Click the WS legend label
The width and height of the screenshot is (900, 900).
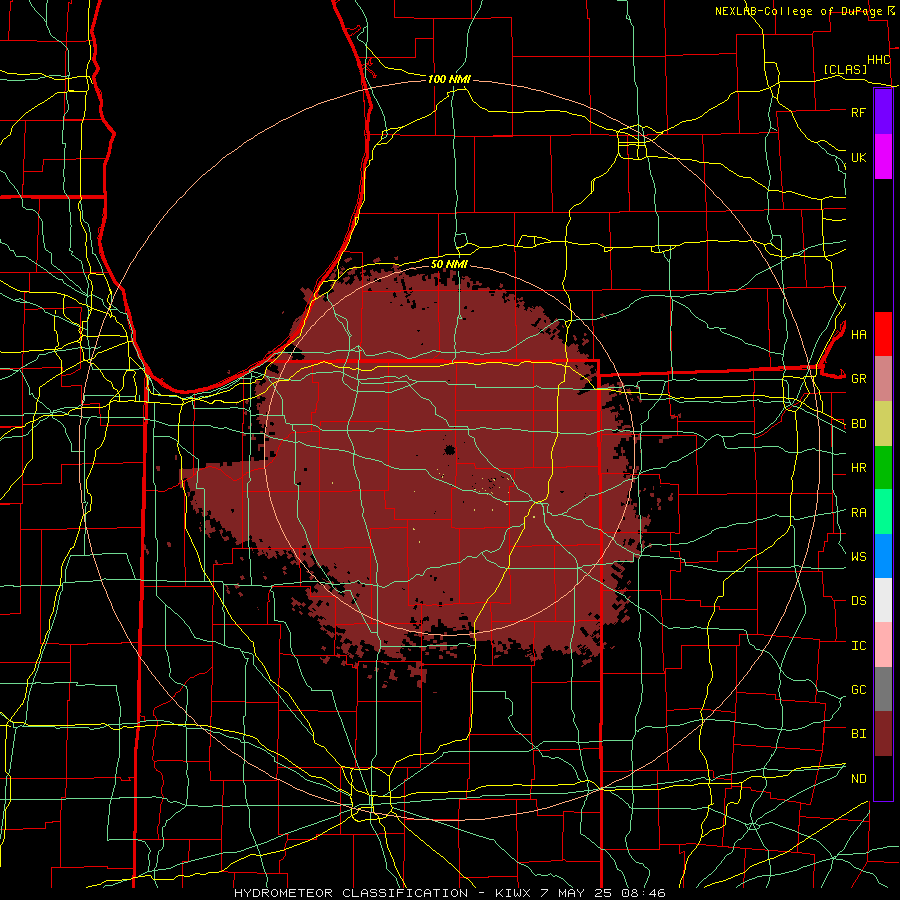858,557
